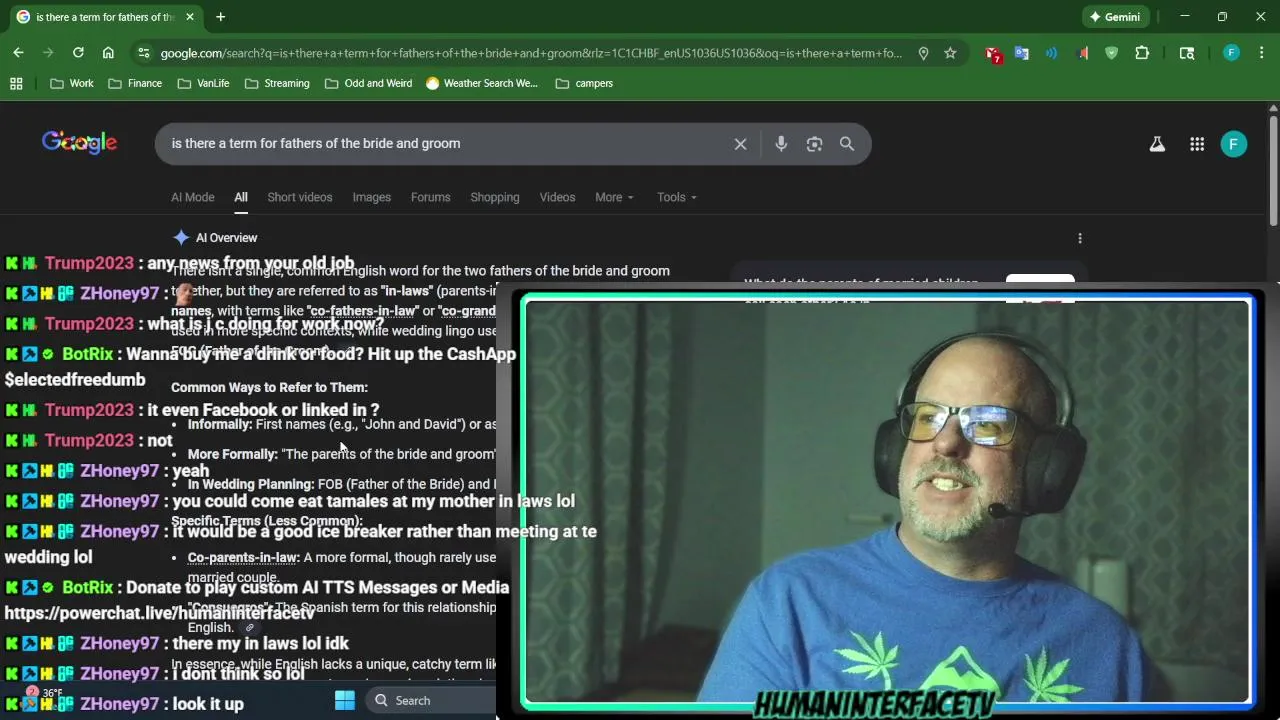The height and width of the screenshot is (720, 1280).
Task: Open the Extensions puzzle menu
Action: (1142, 53)
